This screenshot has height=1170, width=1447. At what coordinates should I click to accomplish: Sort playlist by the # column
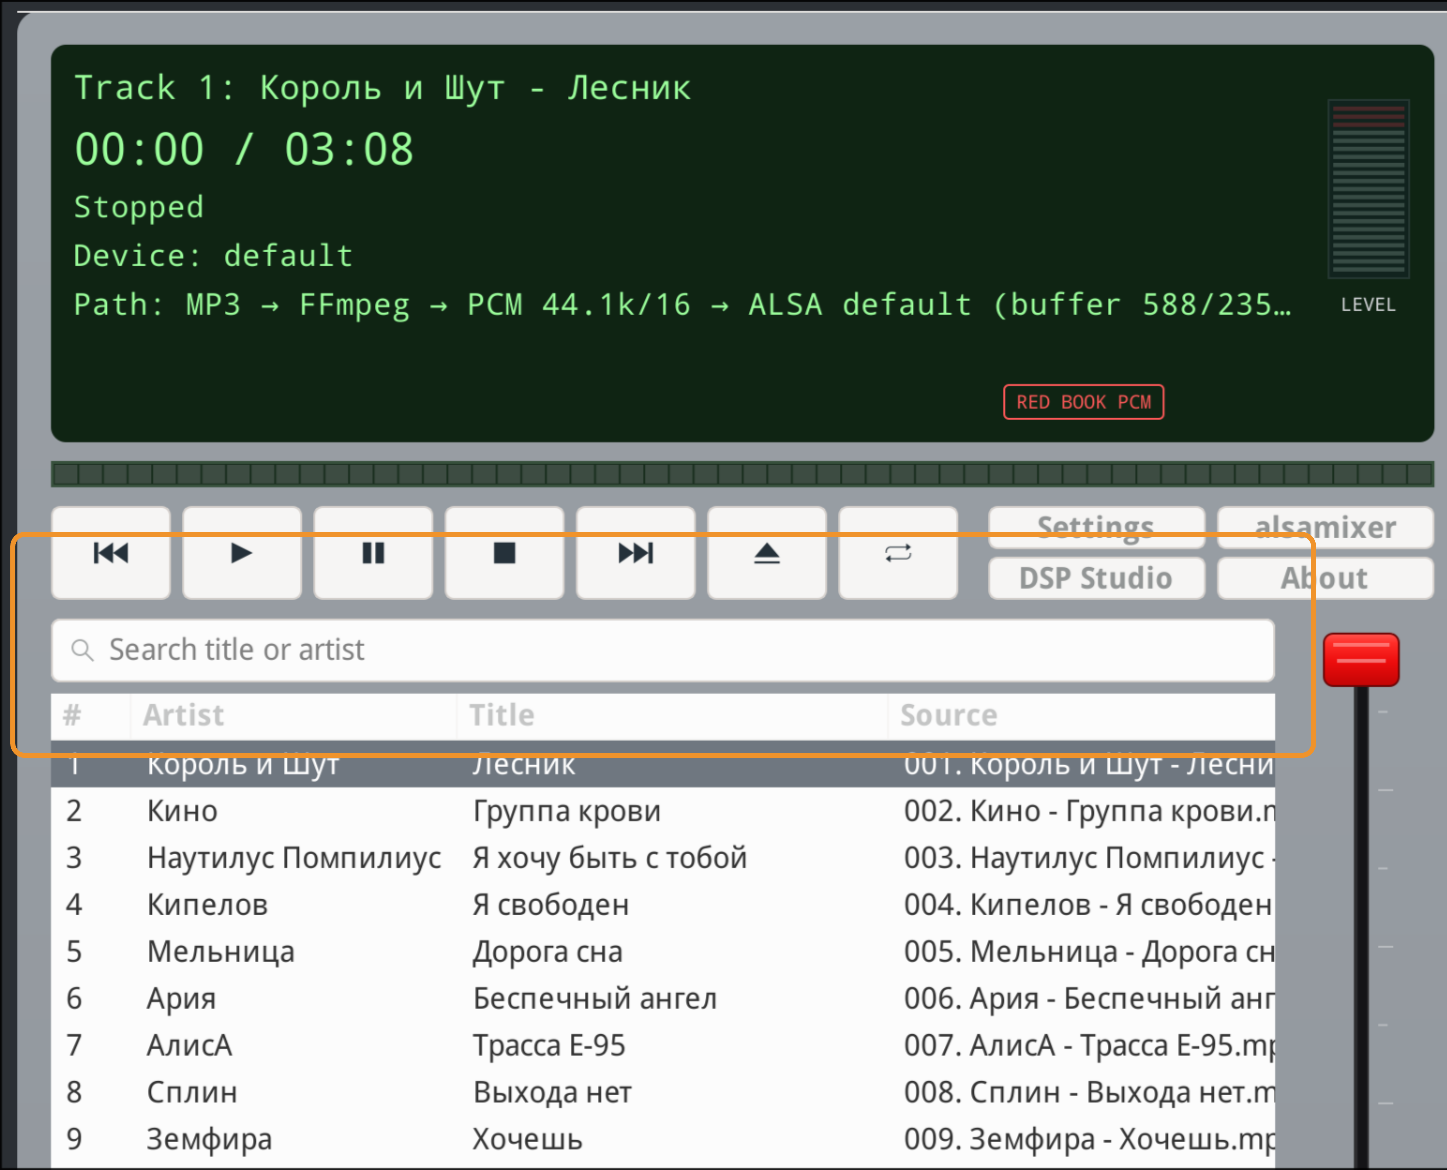click(91, 715)
